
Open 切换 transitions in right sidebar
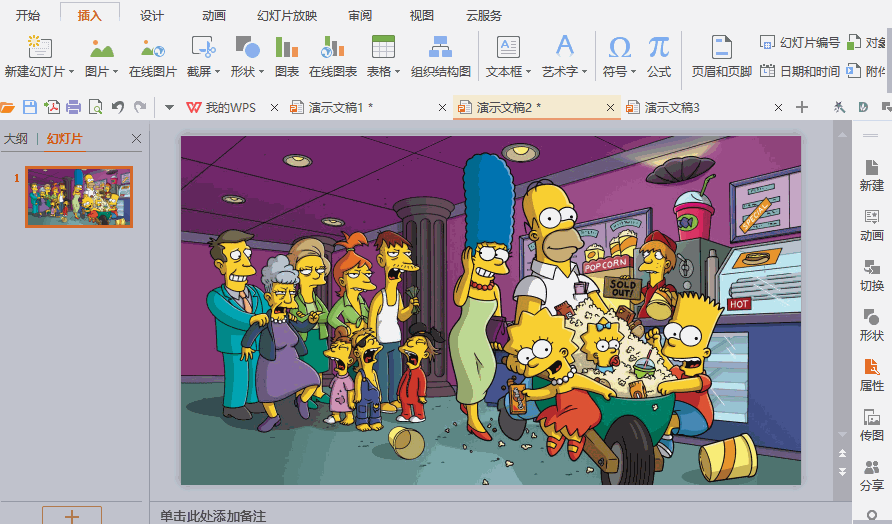tap(871, 276)
